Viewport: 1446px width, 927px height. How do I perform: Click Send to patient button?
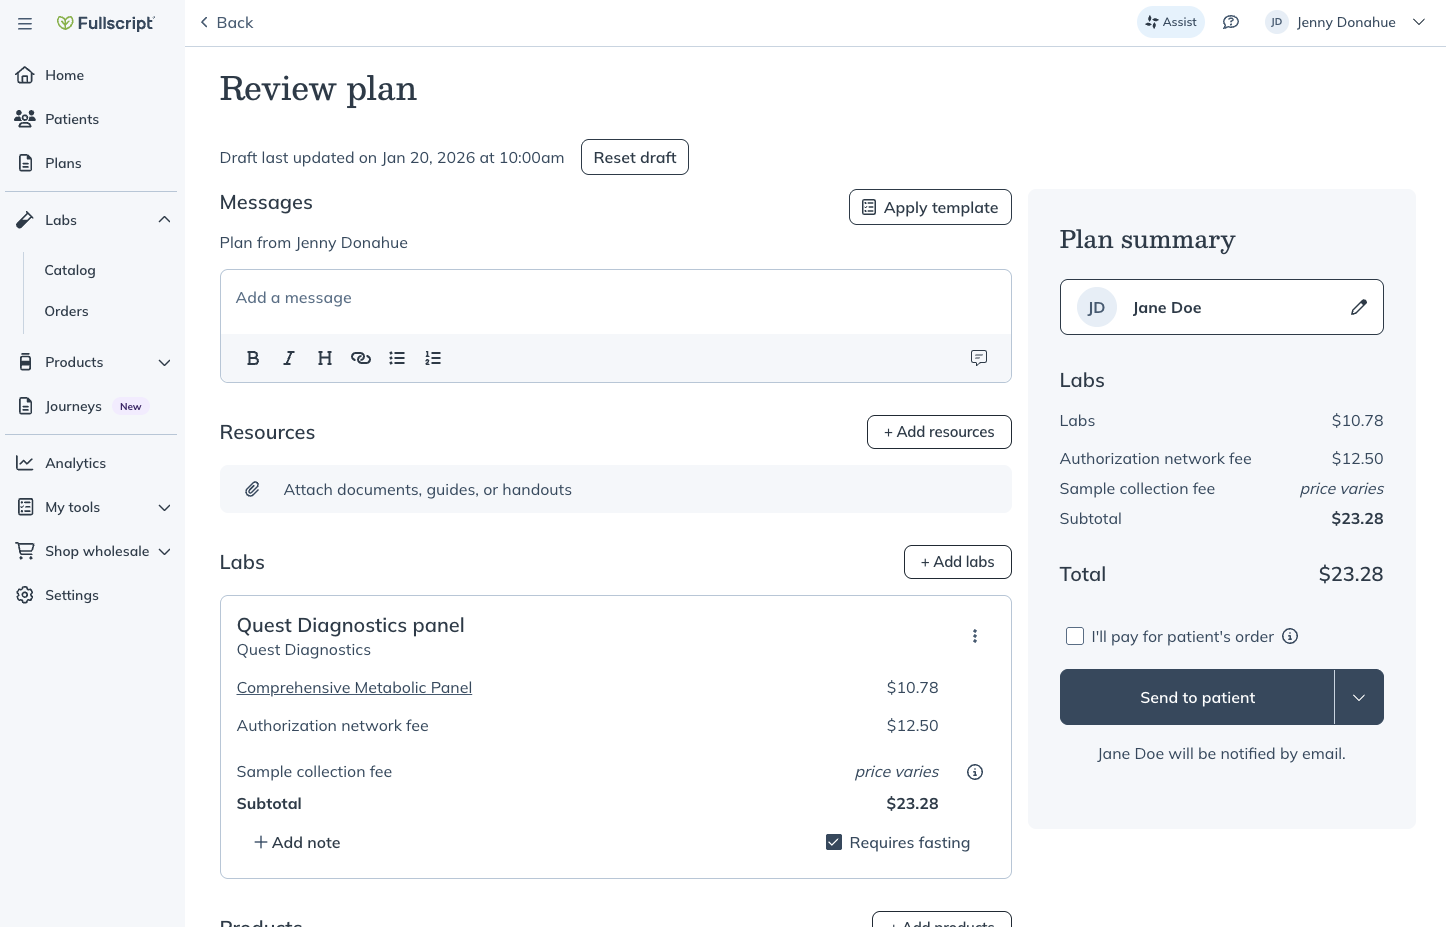coord(1197,697)
